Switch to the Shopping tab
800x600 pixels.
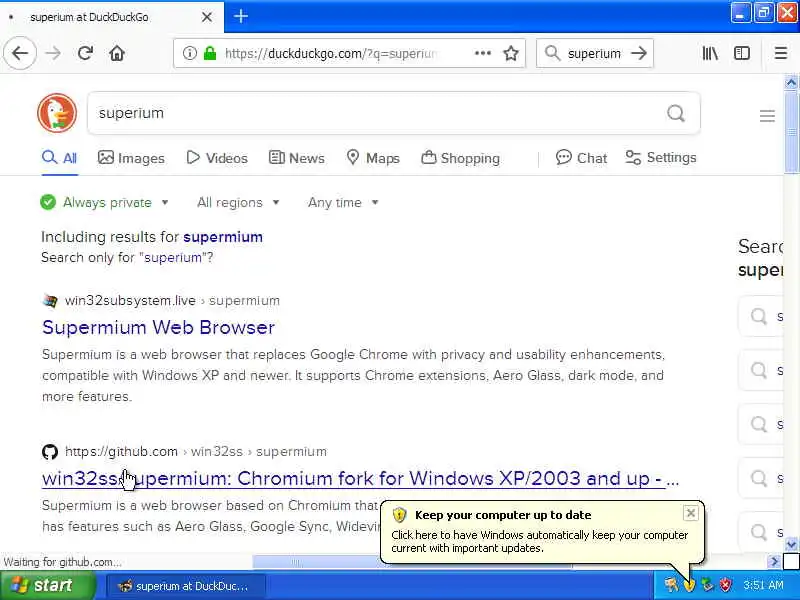point(460,158)
